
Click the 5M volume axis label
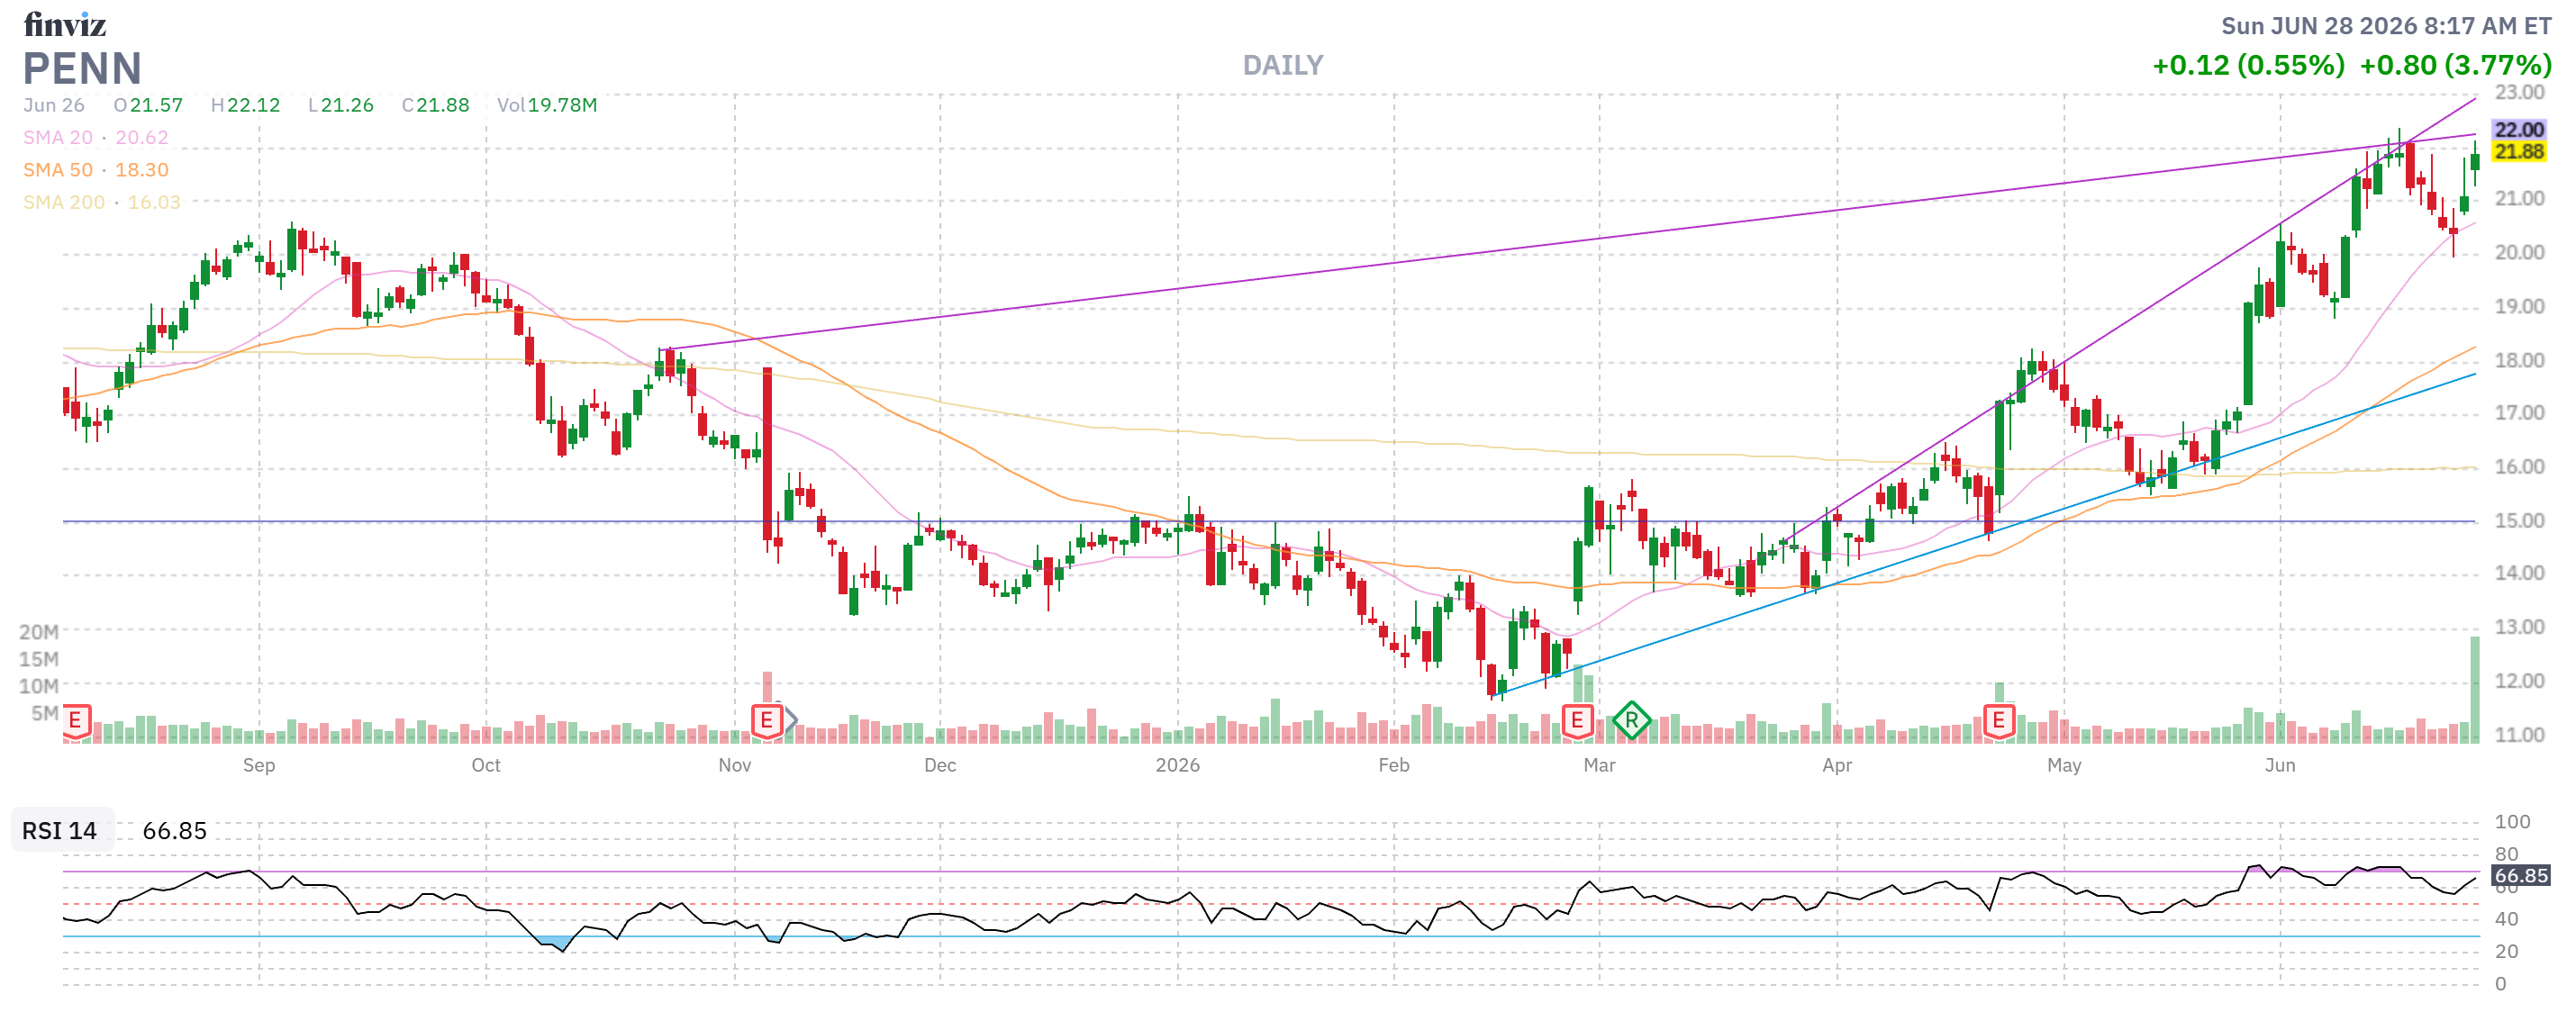click(45, 714)
